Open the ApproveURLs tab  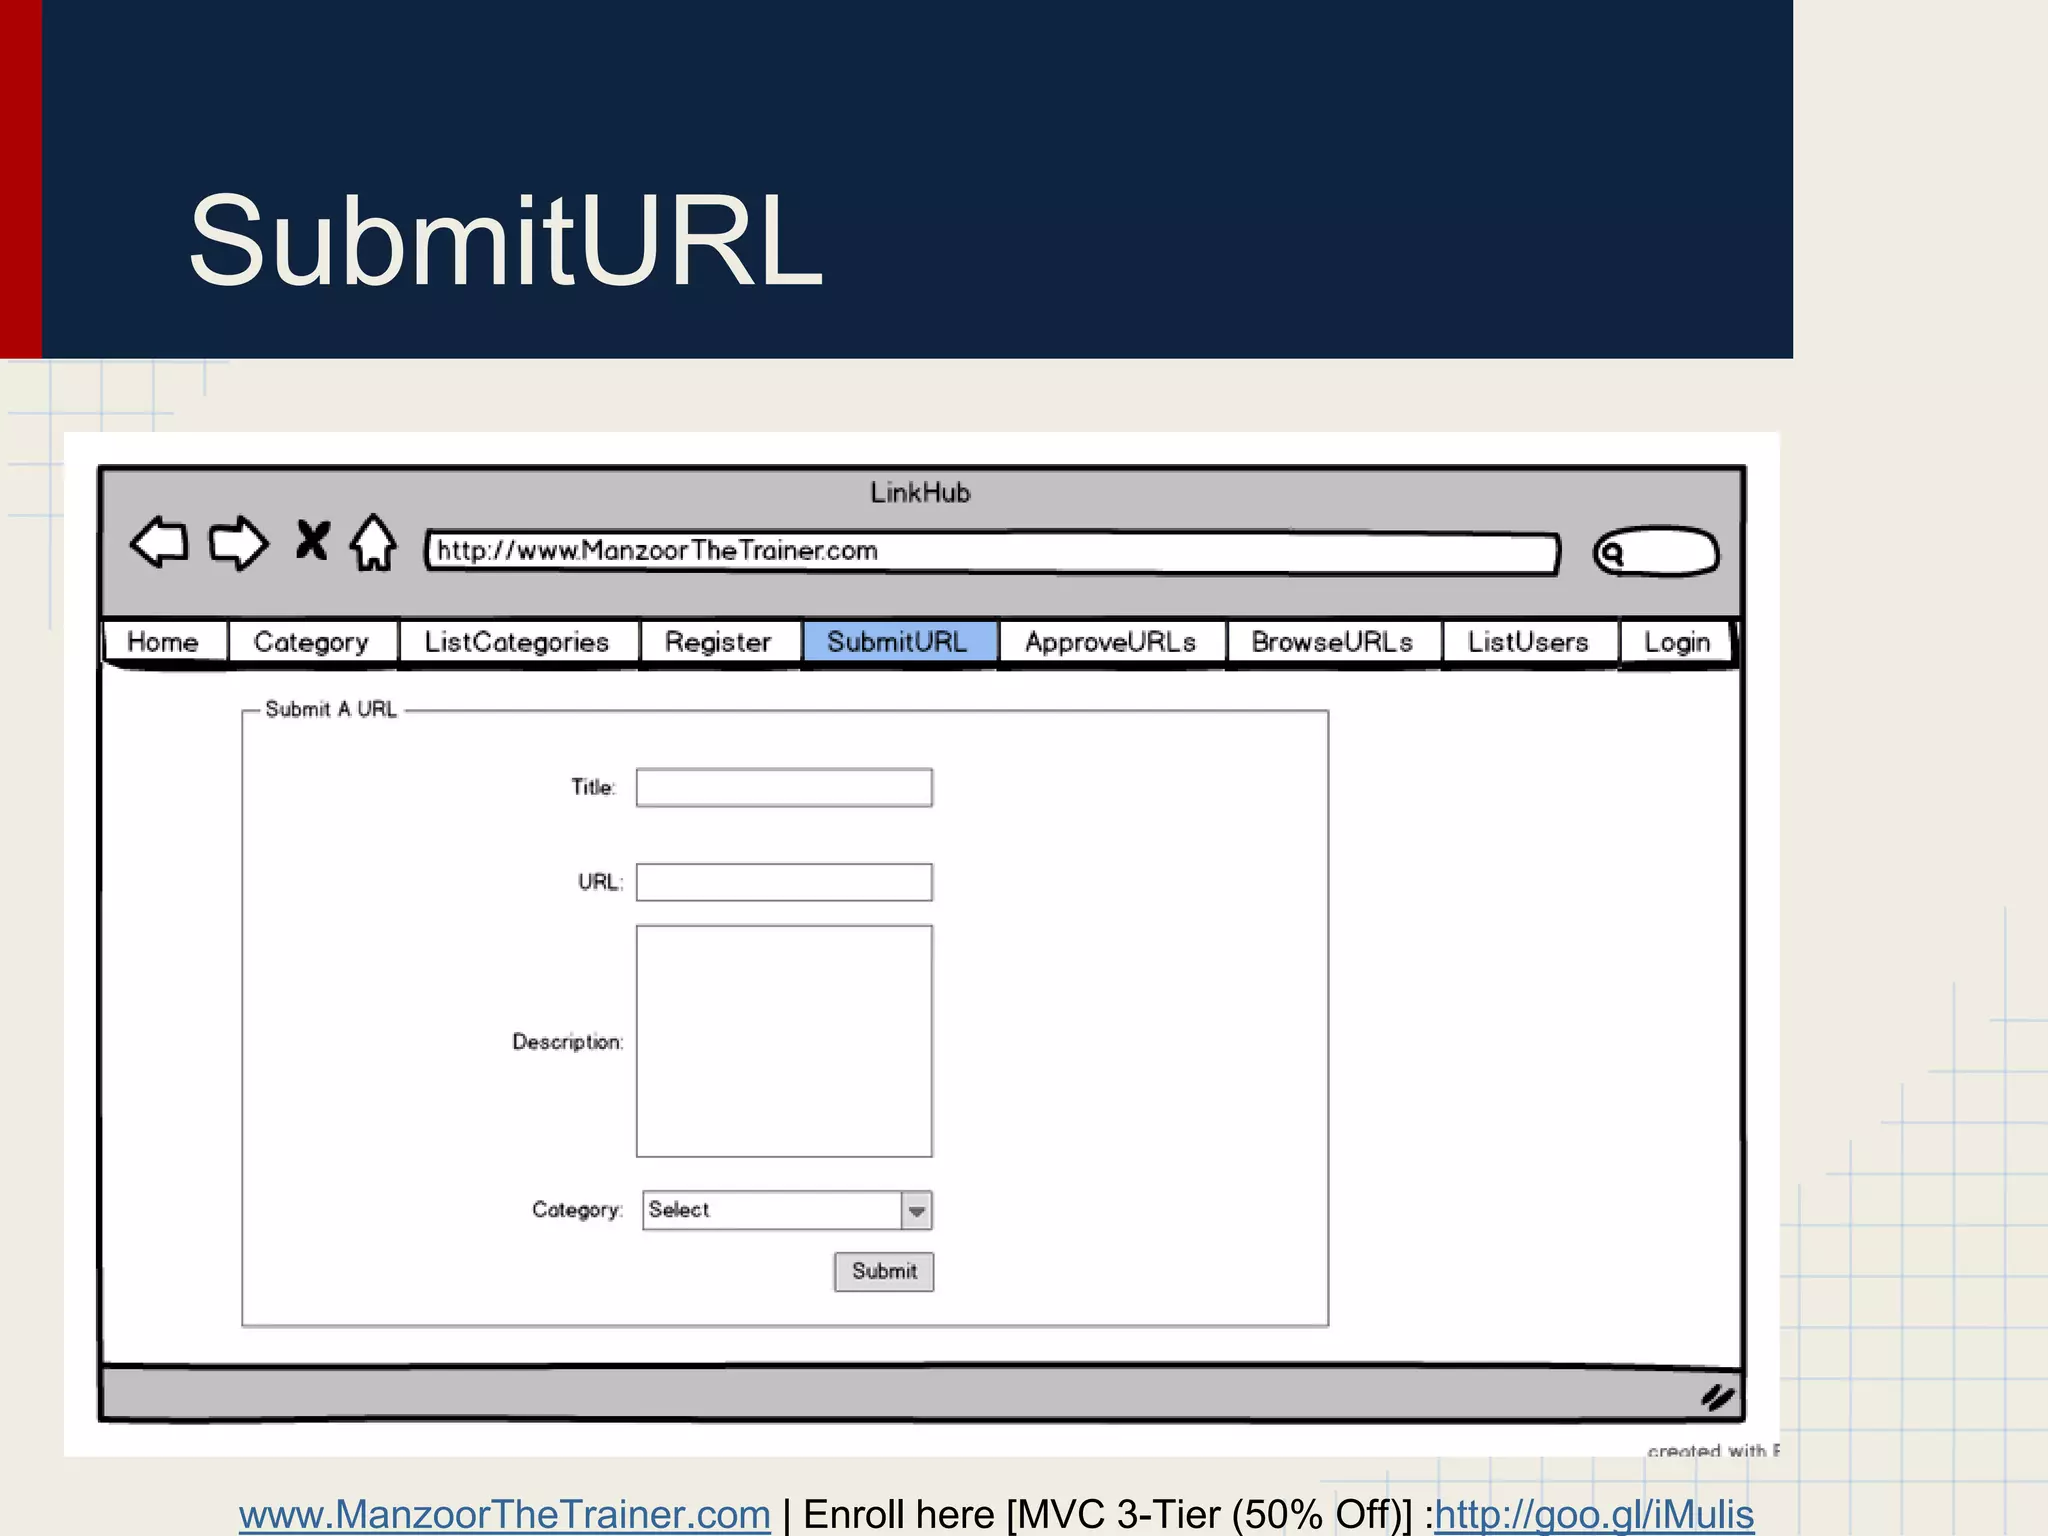pyautogui.click(x=1111, y=642)
